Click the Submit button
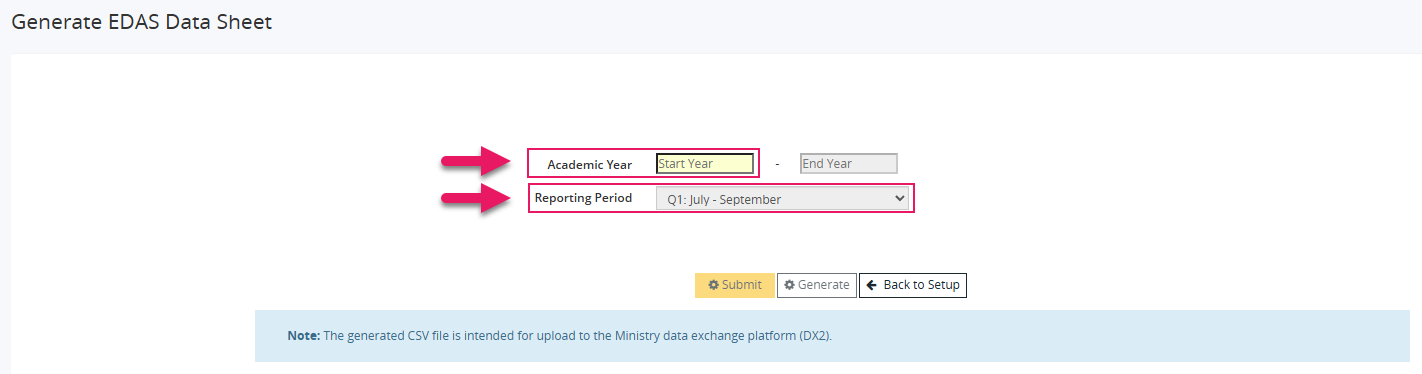This screenshot has width=1422, height=374. (734, 285)
